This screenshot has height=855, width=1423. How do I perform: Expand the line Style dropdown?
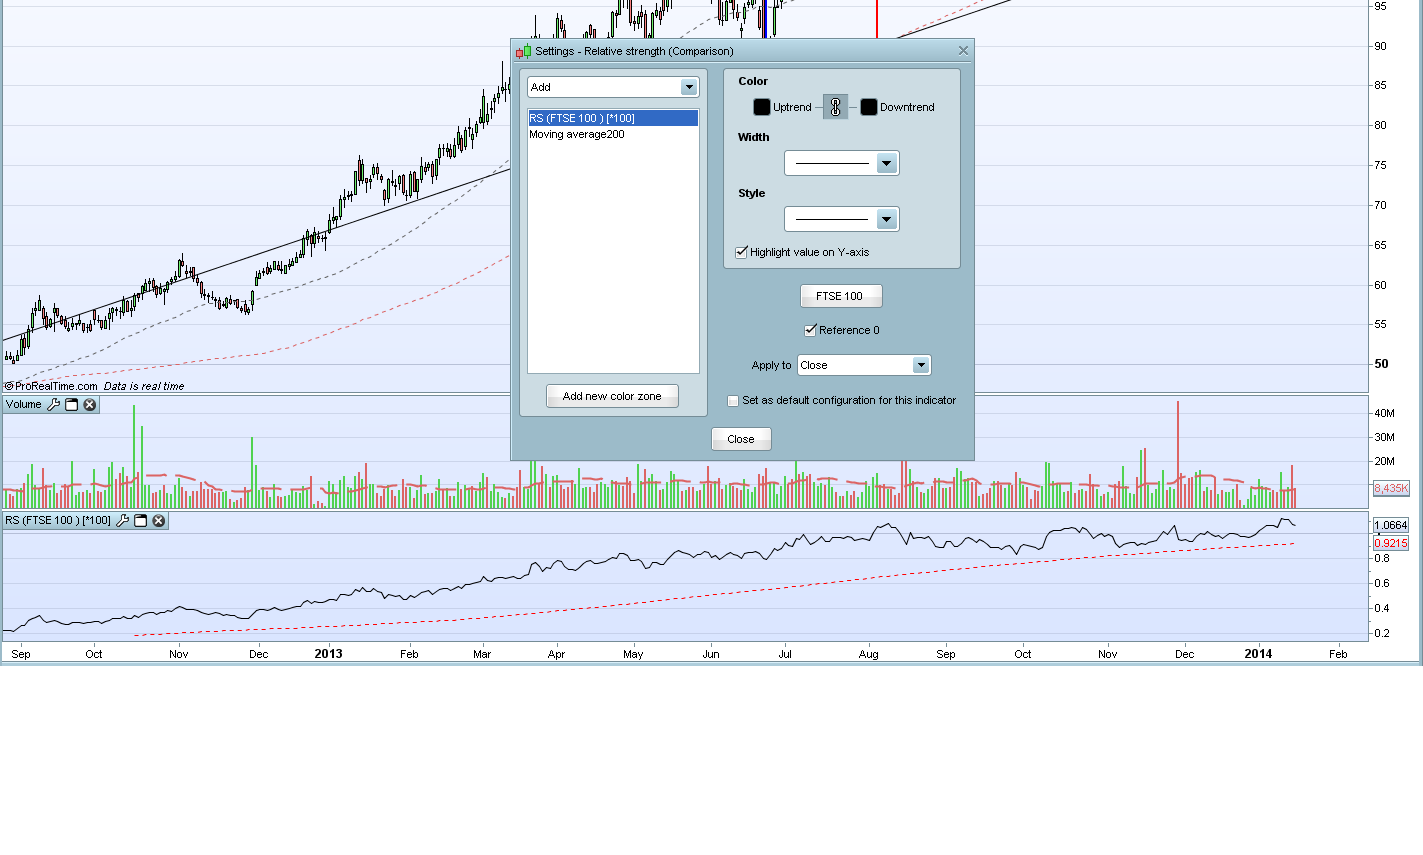coord(842,219)
